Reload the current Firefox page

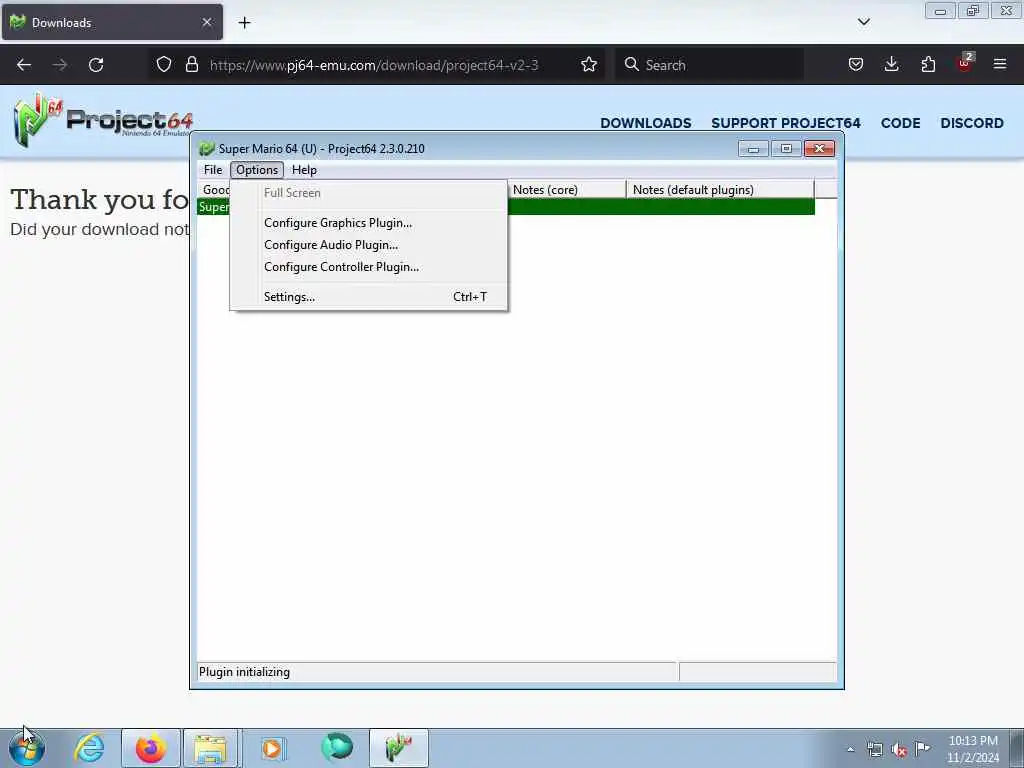96,65
